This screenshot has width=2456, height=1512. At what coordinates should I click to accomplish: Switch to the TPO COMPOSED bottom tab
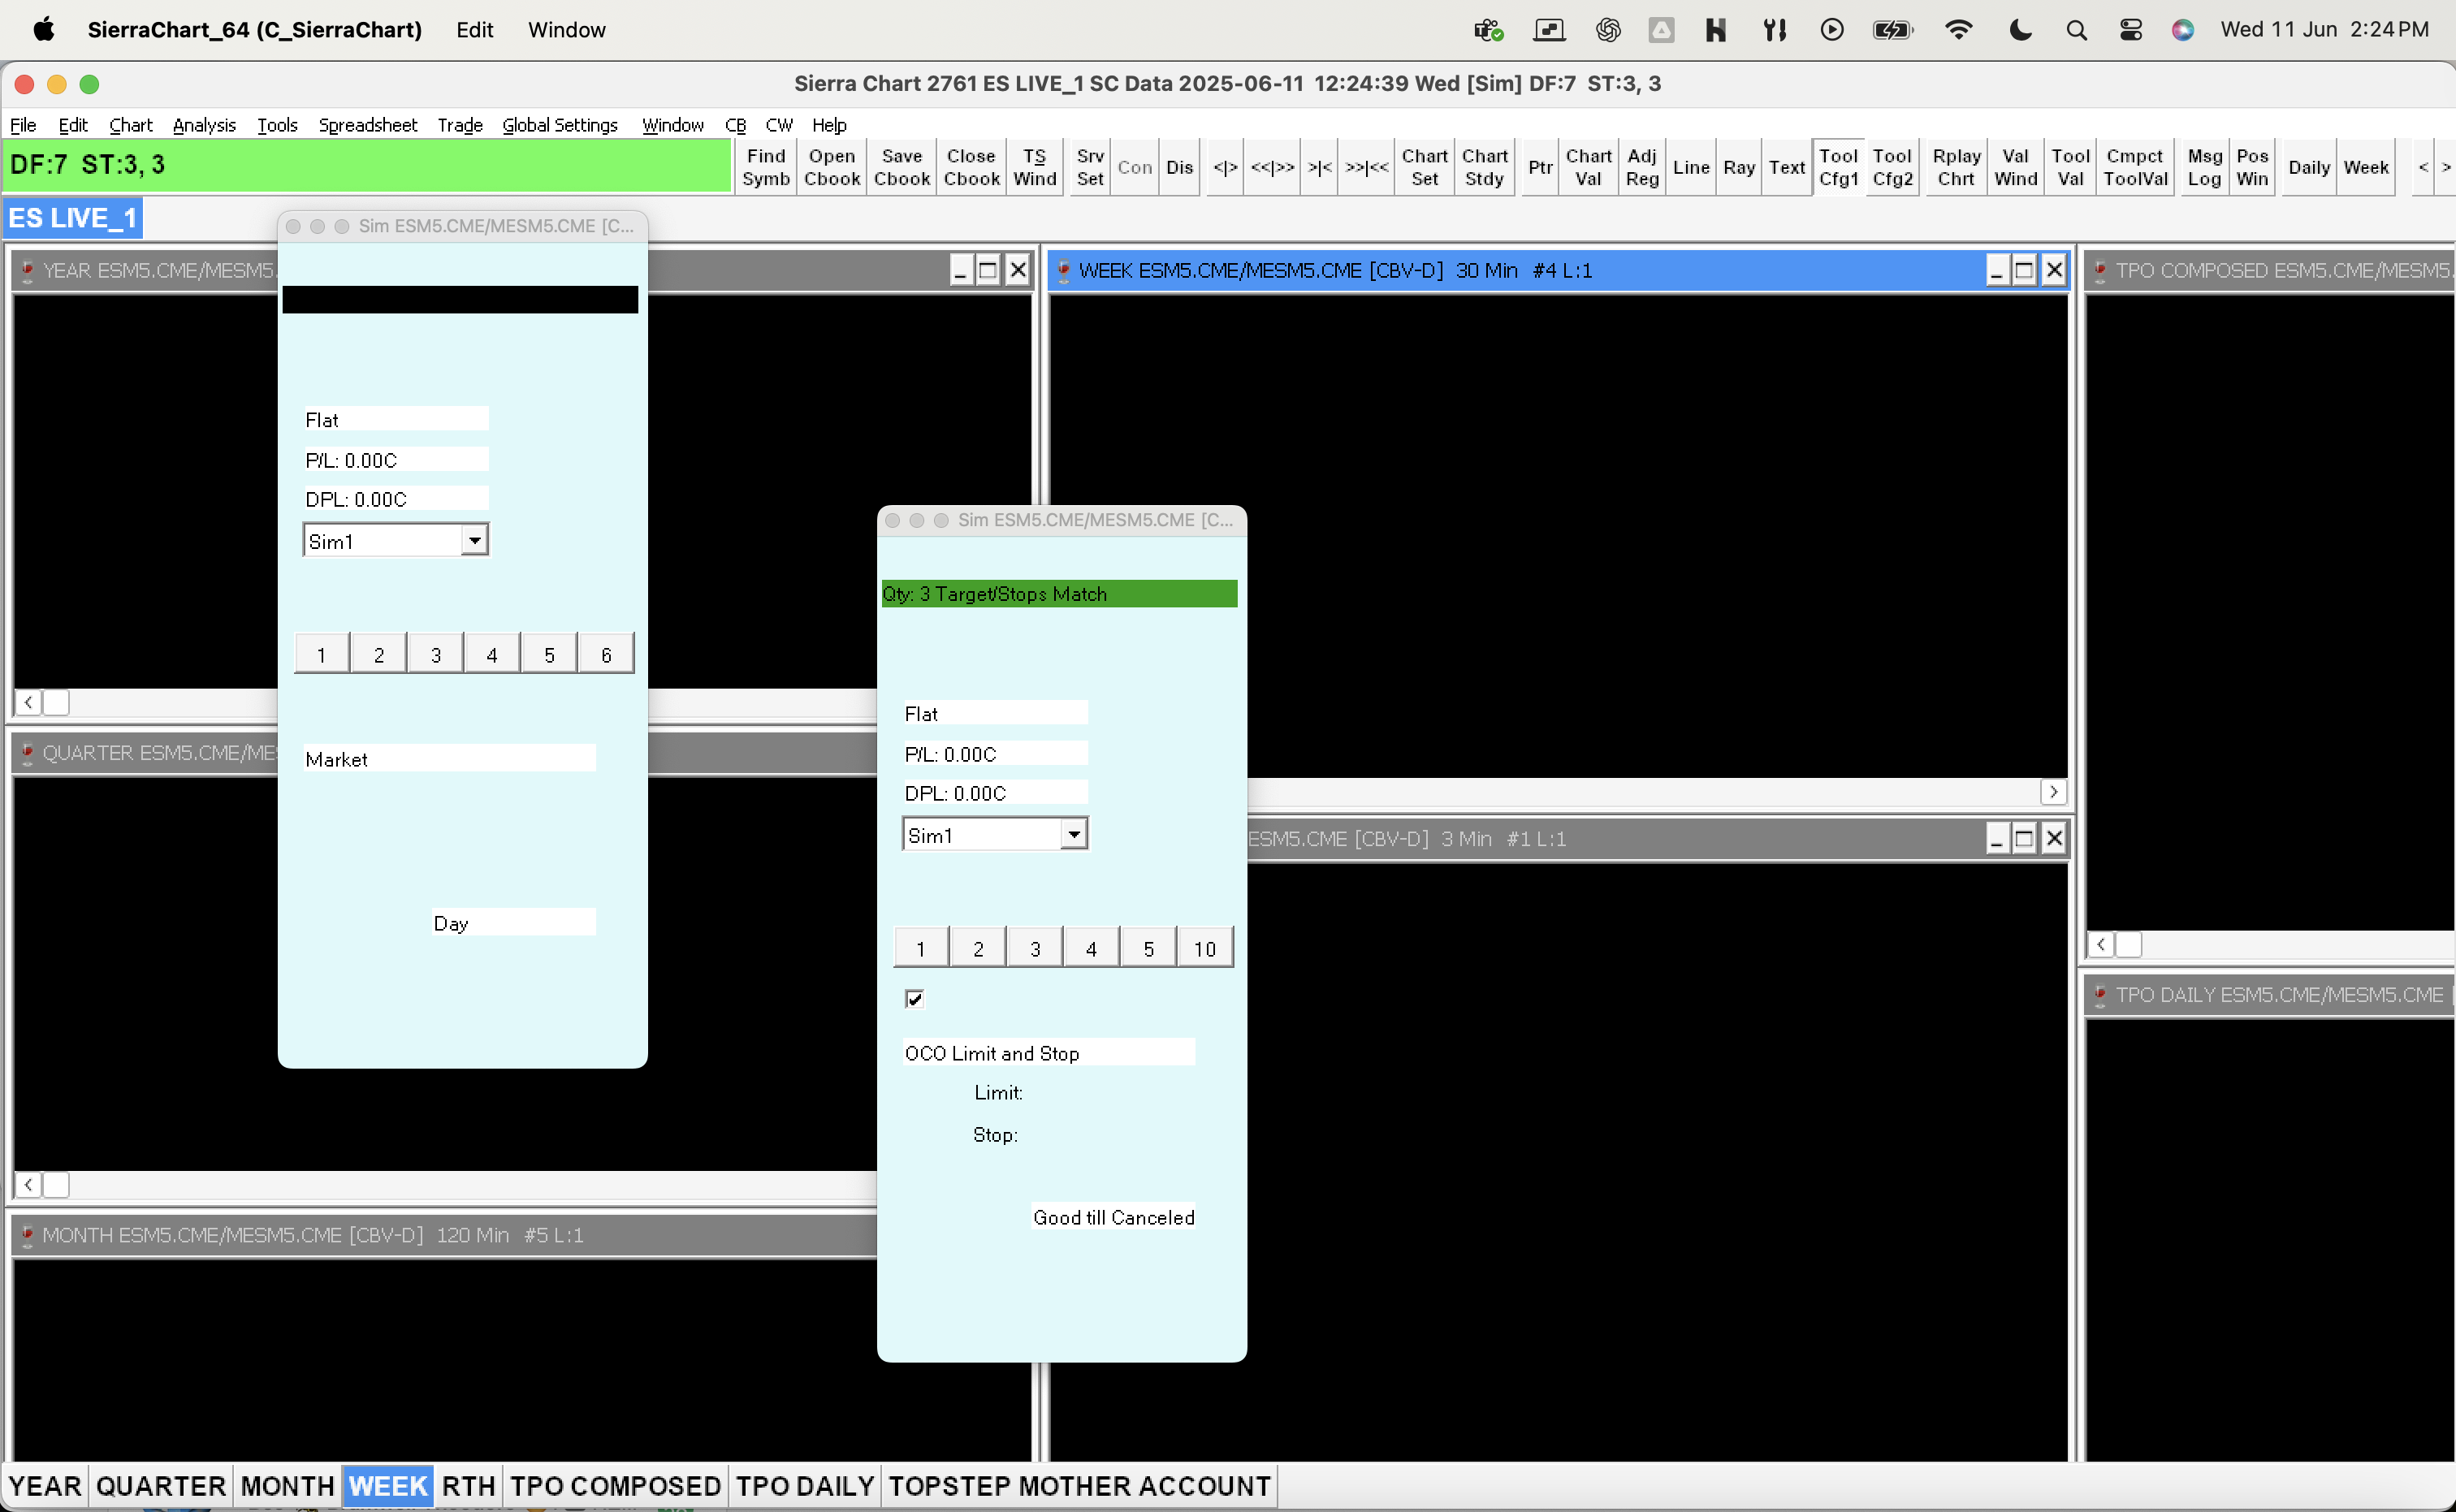pyautogui.click(x=615, y=1486)
